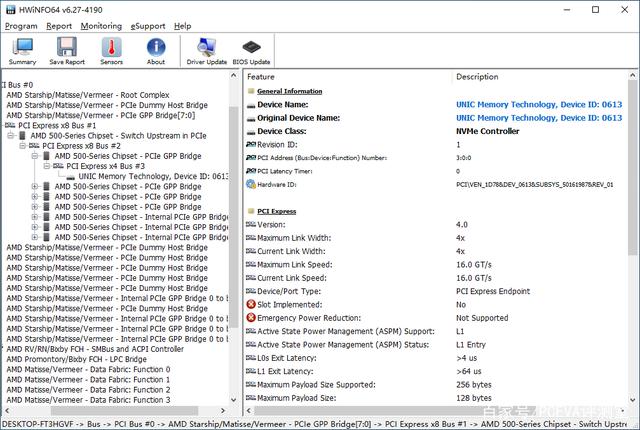Viewport: 640px width, 430px height.
Task: Click the chip icon of Switch Upstream in PCIe node
Action: pos(23,135)
